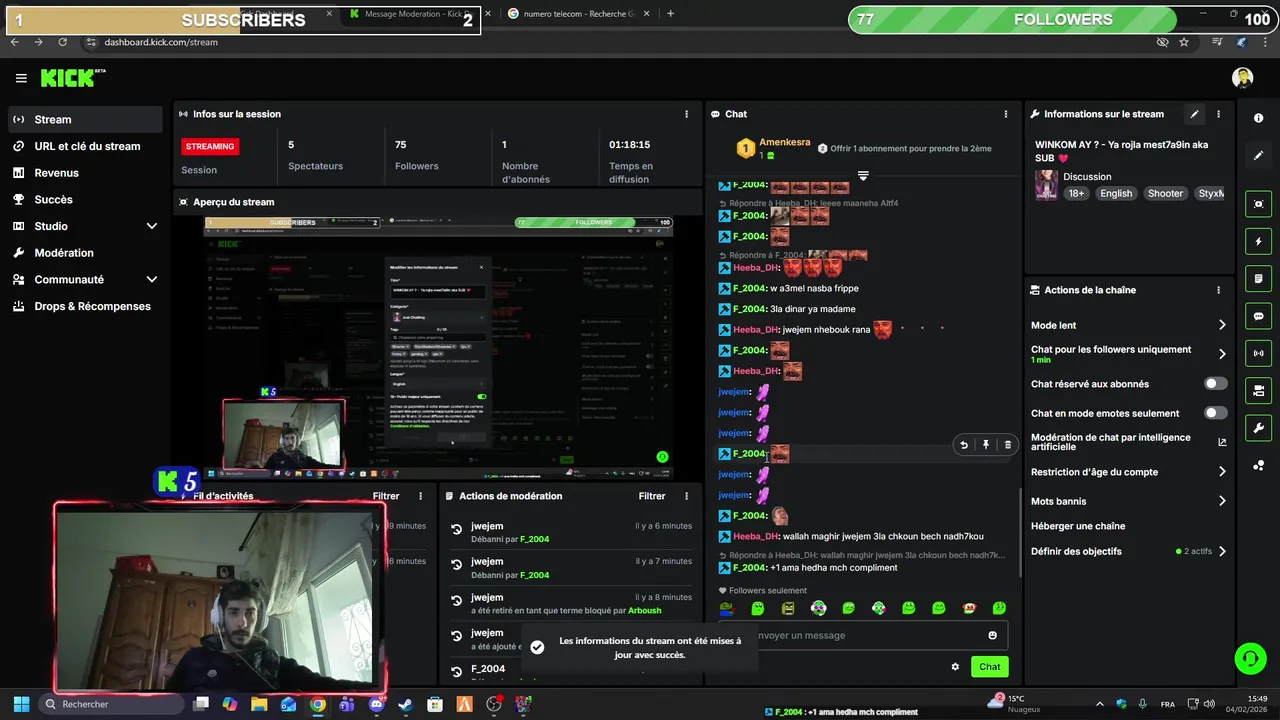Click the pencil icon in right sidebar

1259,156
